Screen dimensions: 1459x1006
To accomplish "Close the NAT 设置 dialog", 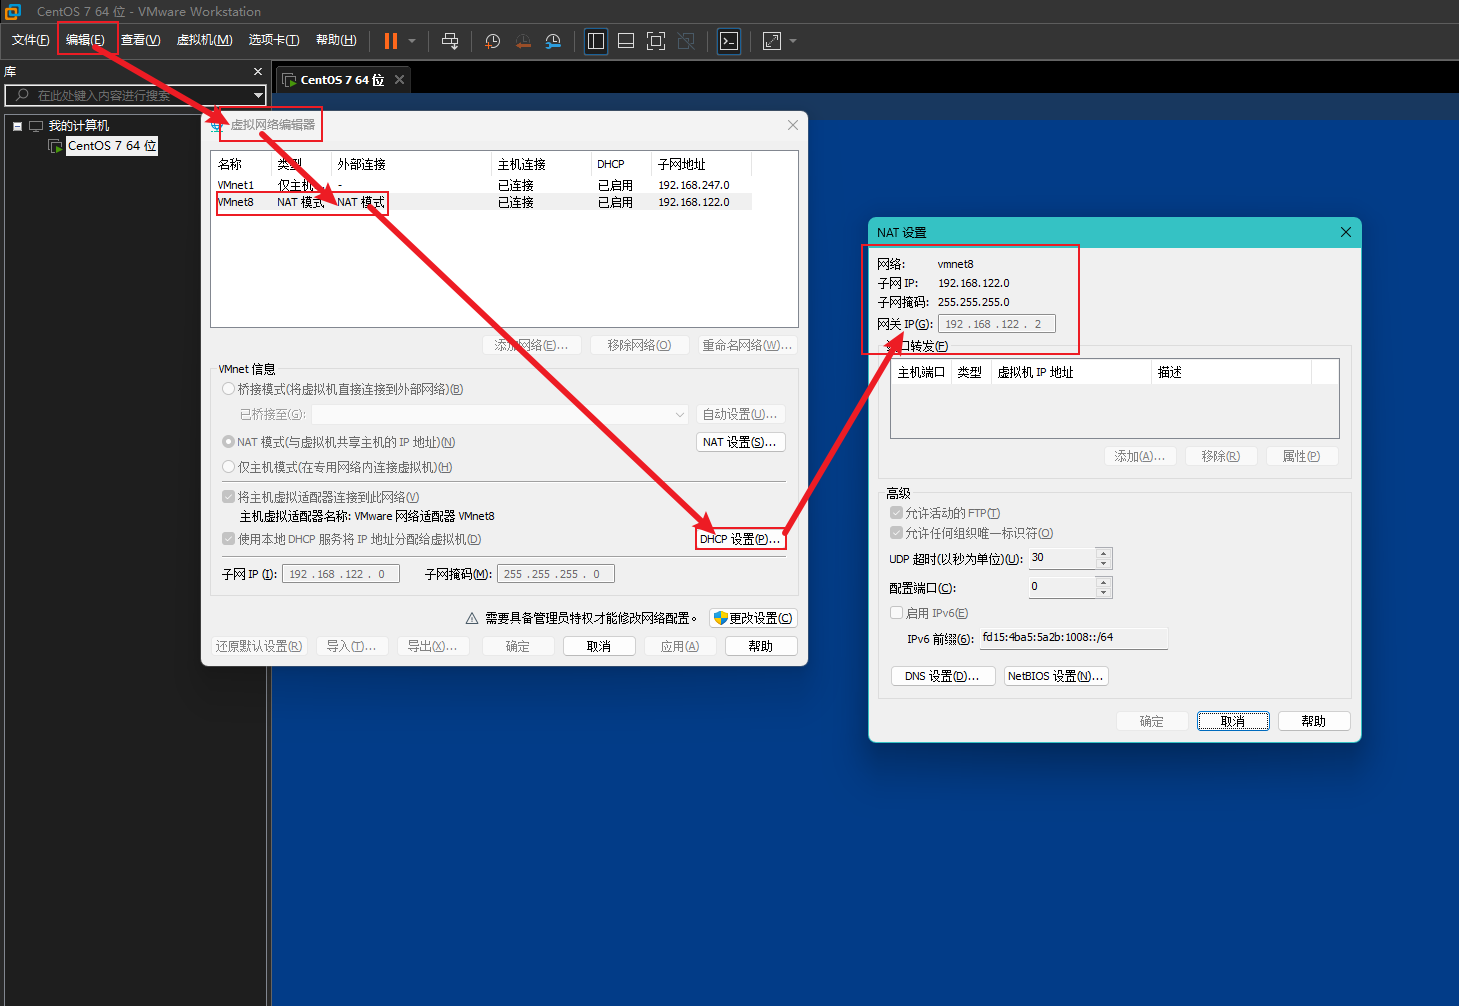I will click(1346, 232).
